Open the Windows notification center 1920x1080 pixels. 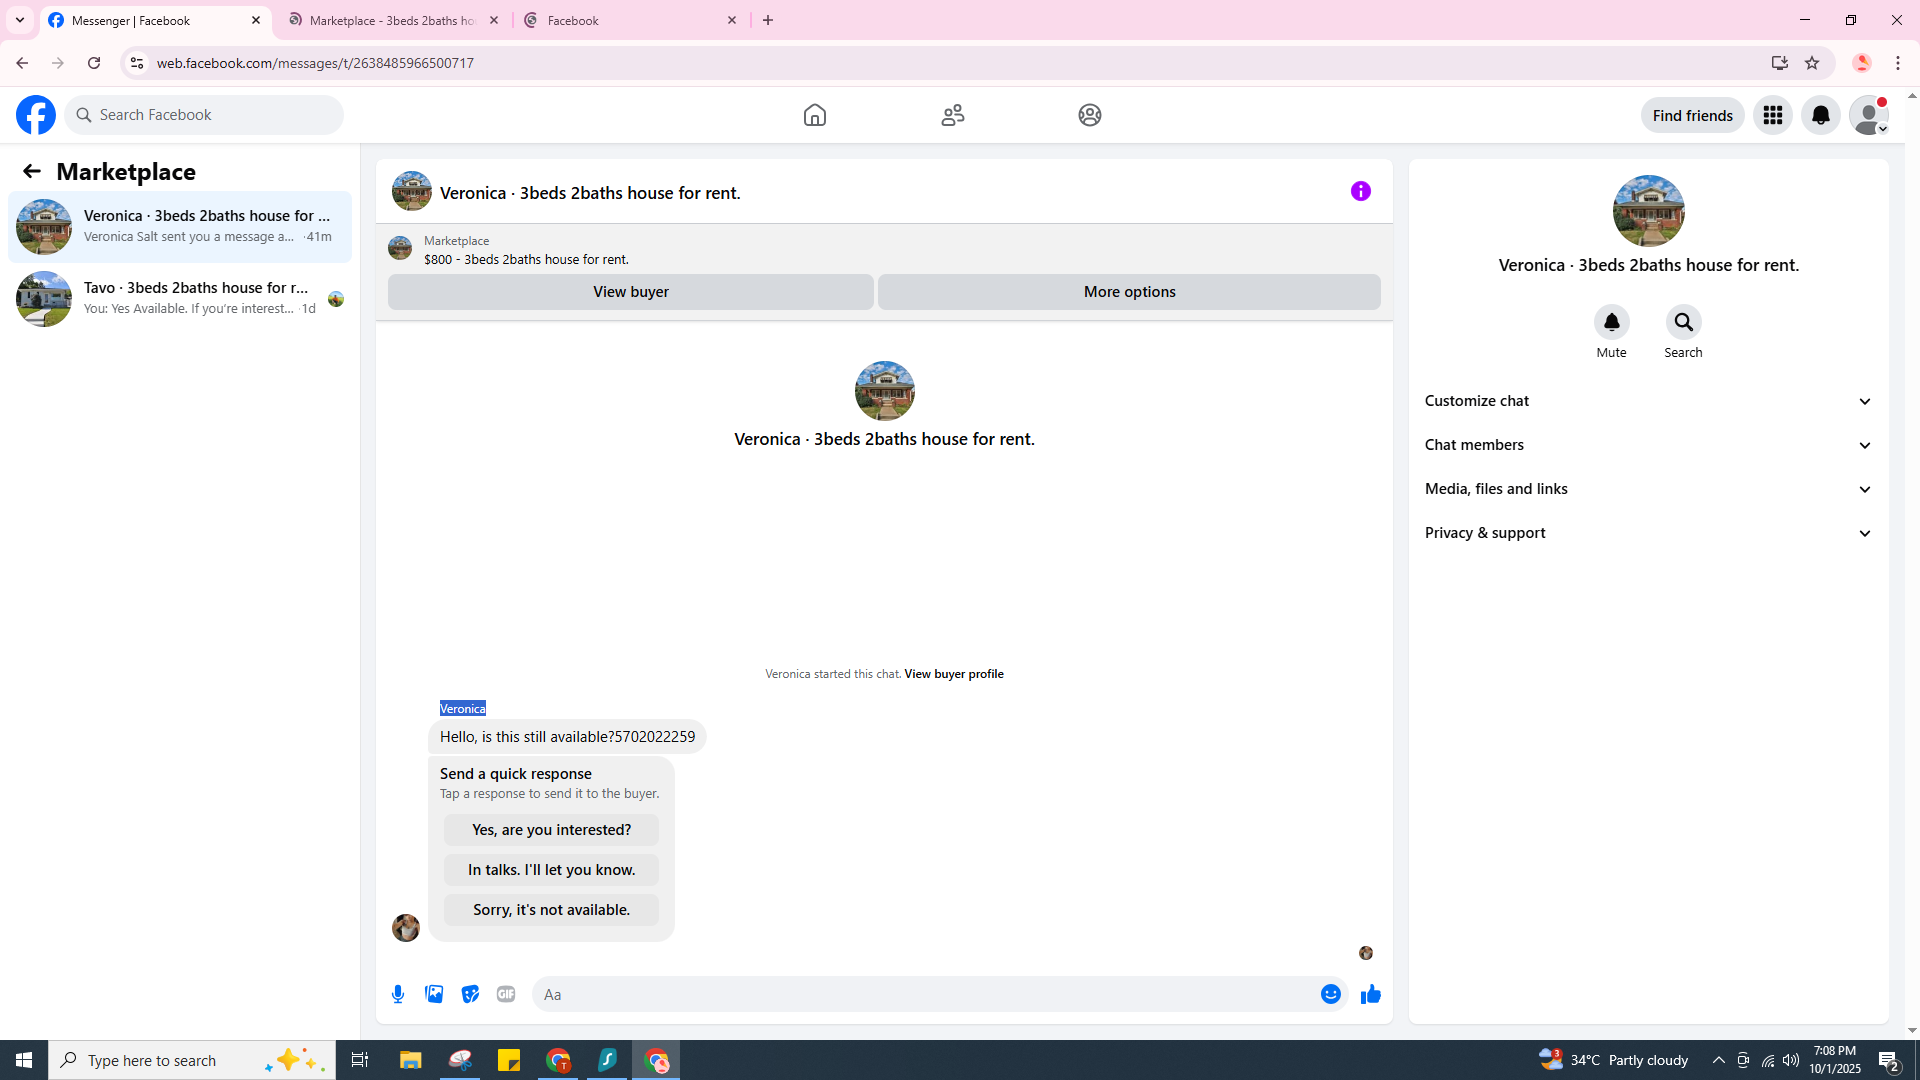(x=1889, y=1060)
